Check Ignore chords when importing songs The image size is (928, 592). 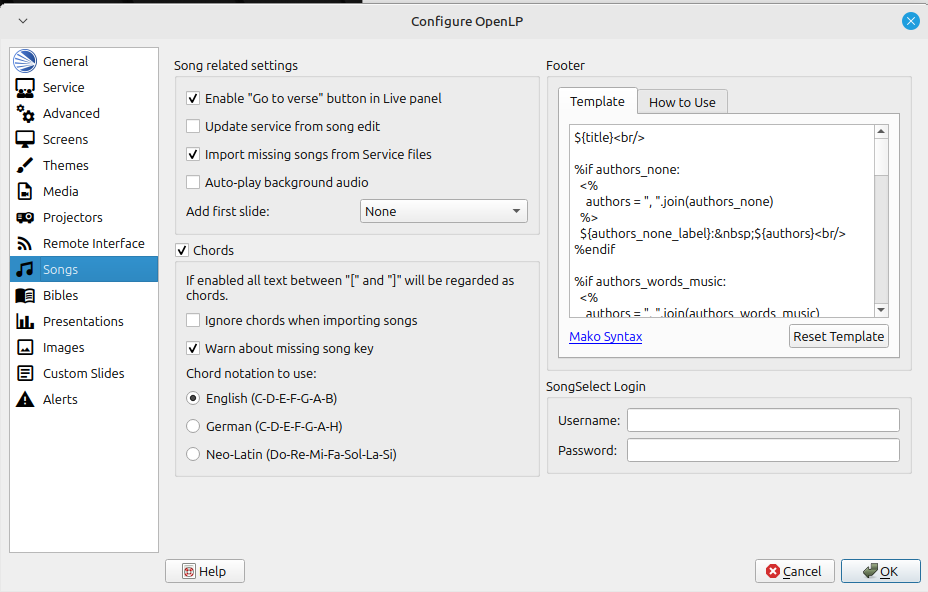pos(193,321)
